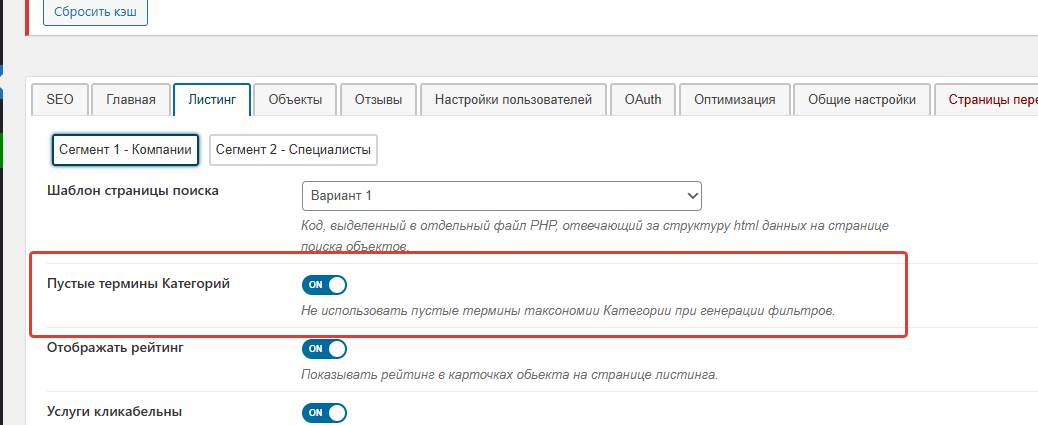Go to the Отзывы tab
Image resolution: width=1038 pixels, height=425 pixels.
point(378,100)
